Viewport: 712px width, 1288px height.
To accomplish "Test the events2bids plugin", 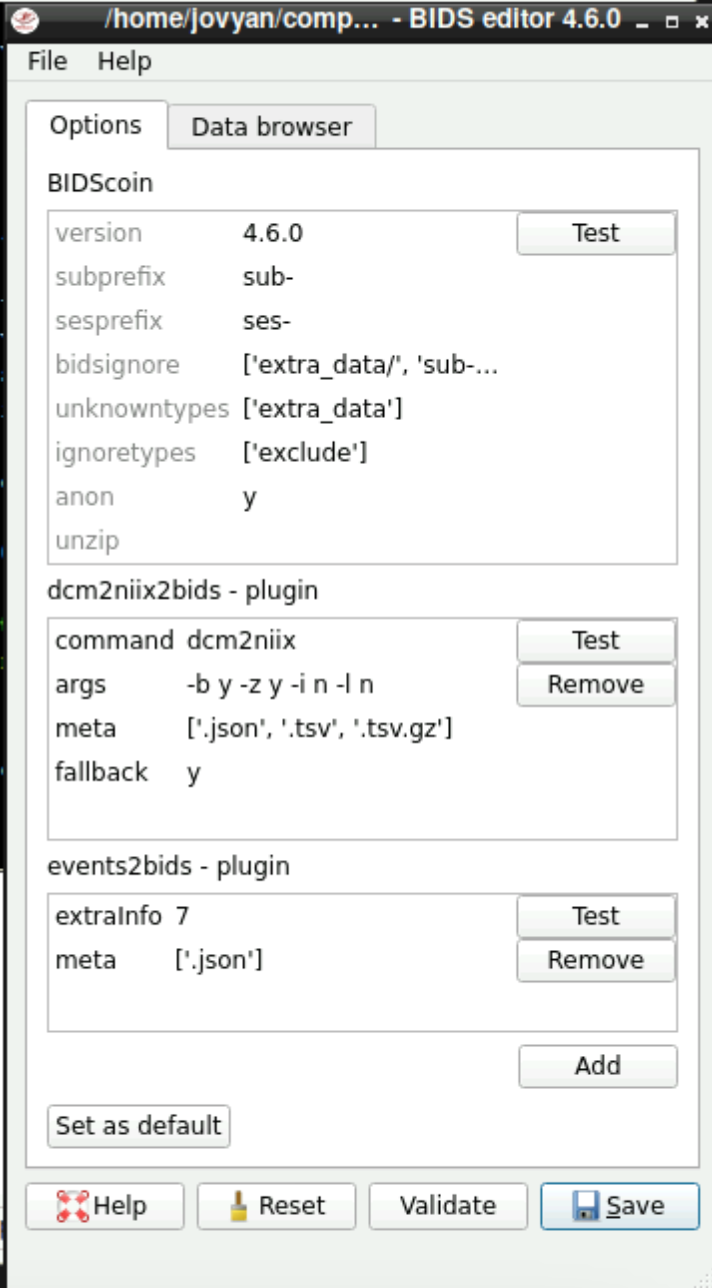I will pyautogui.click(x=596, y=916).
